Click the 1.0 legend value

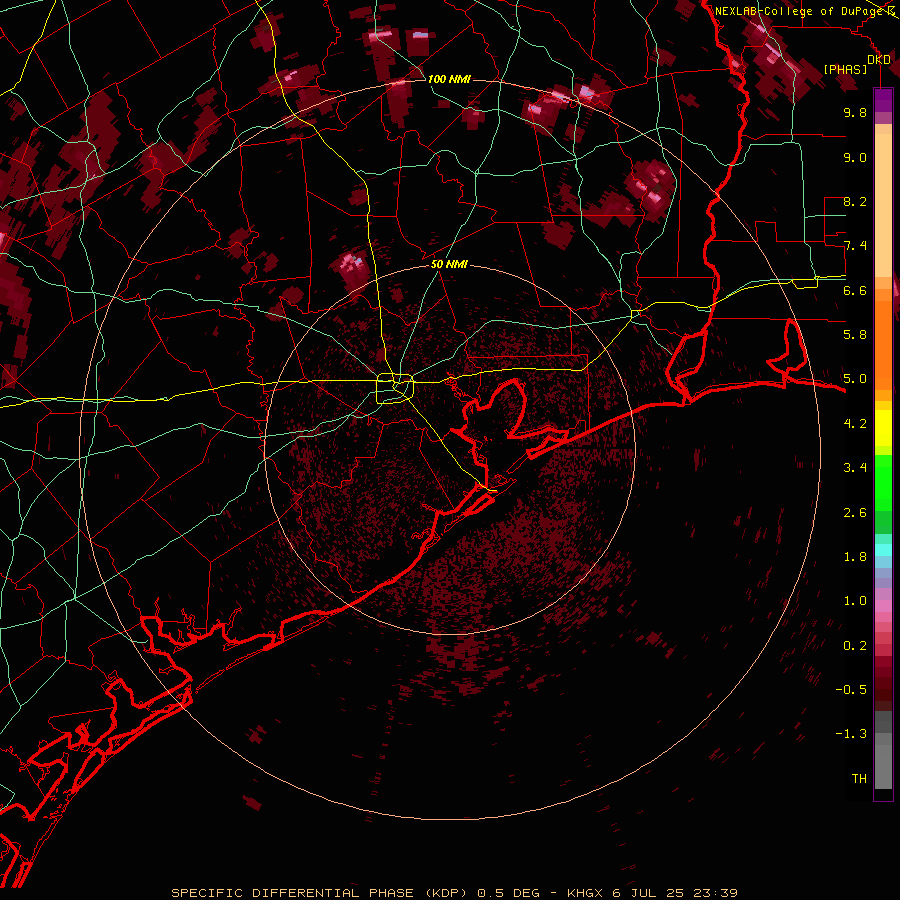pos(855,601)
